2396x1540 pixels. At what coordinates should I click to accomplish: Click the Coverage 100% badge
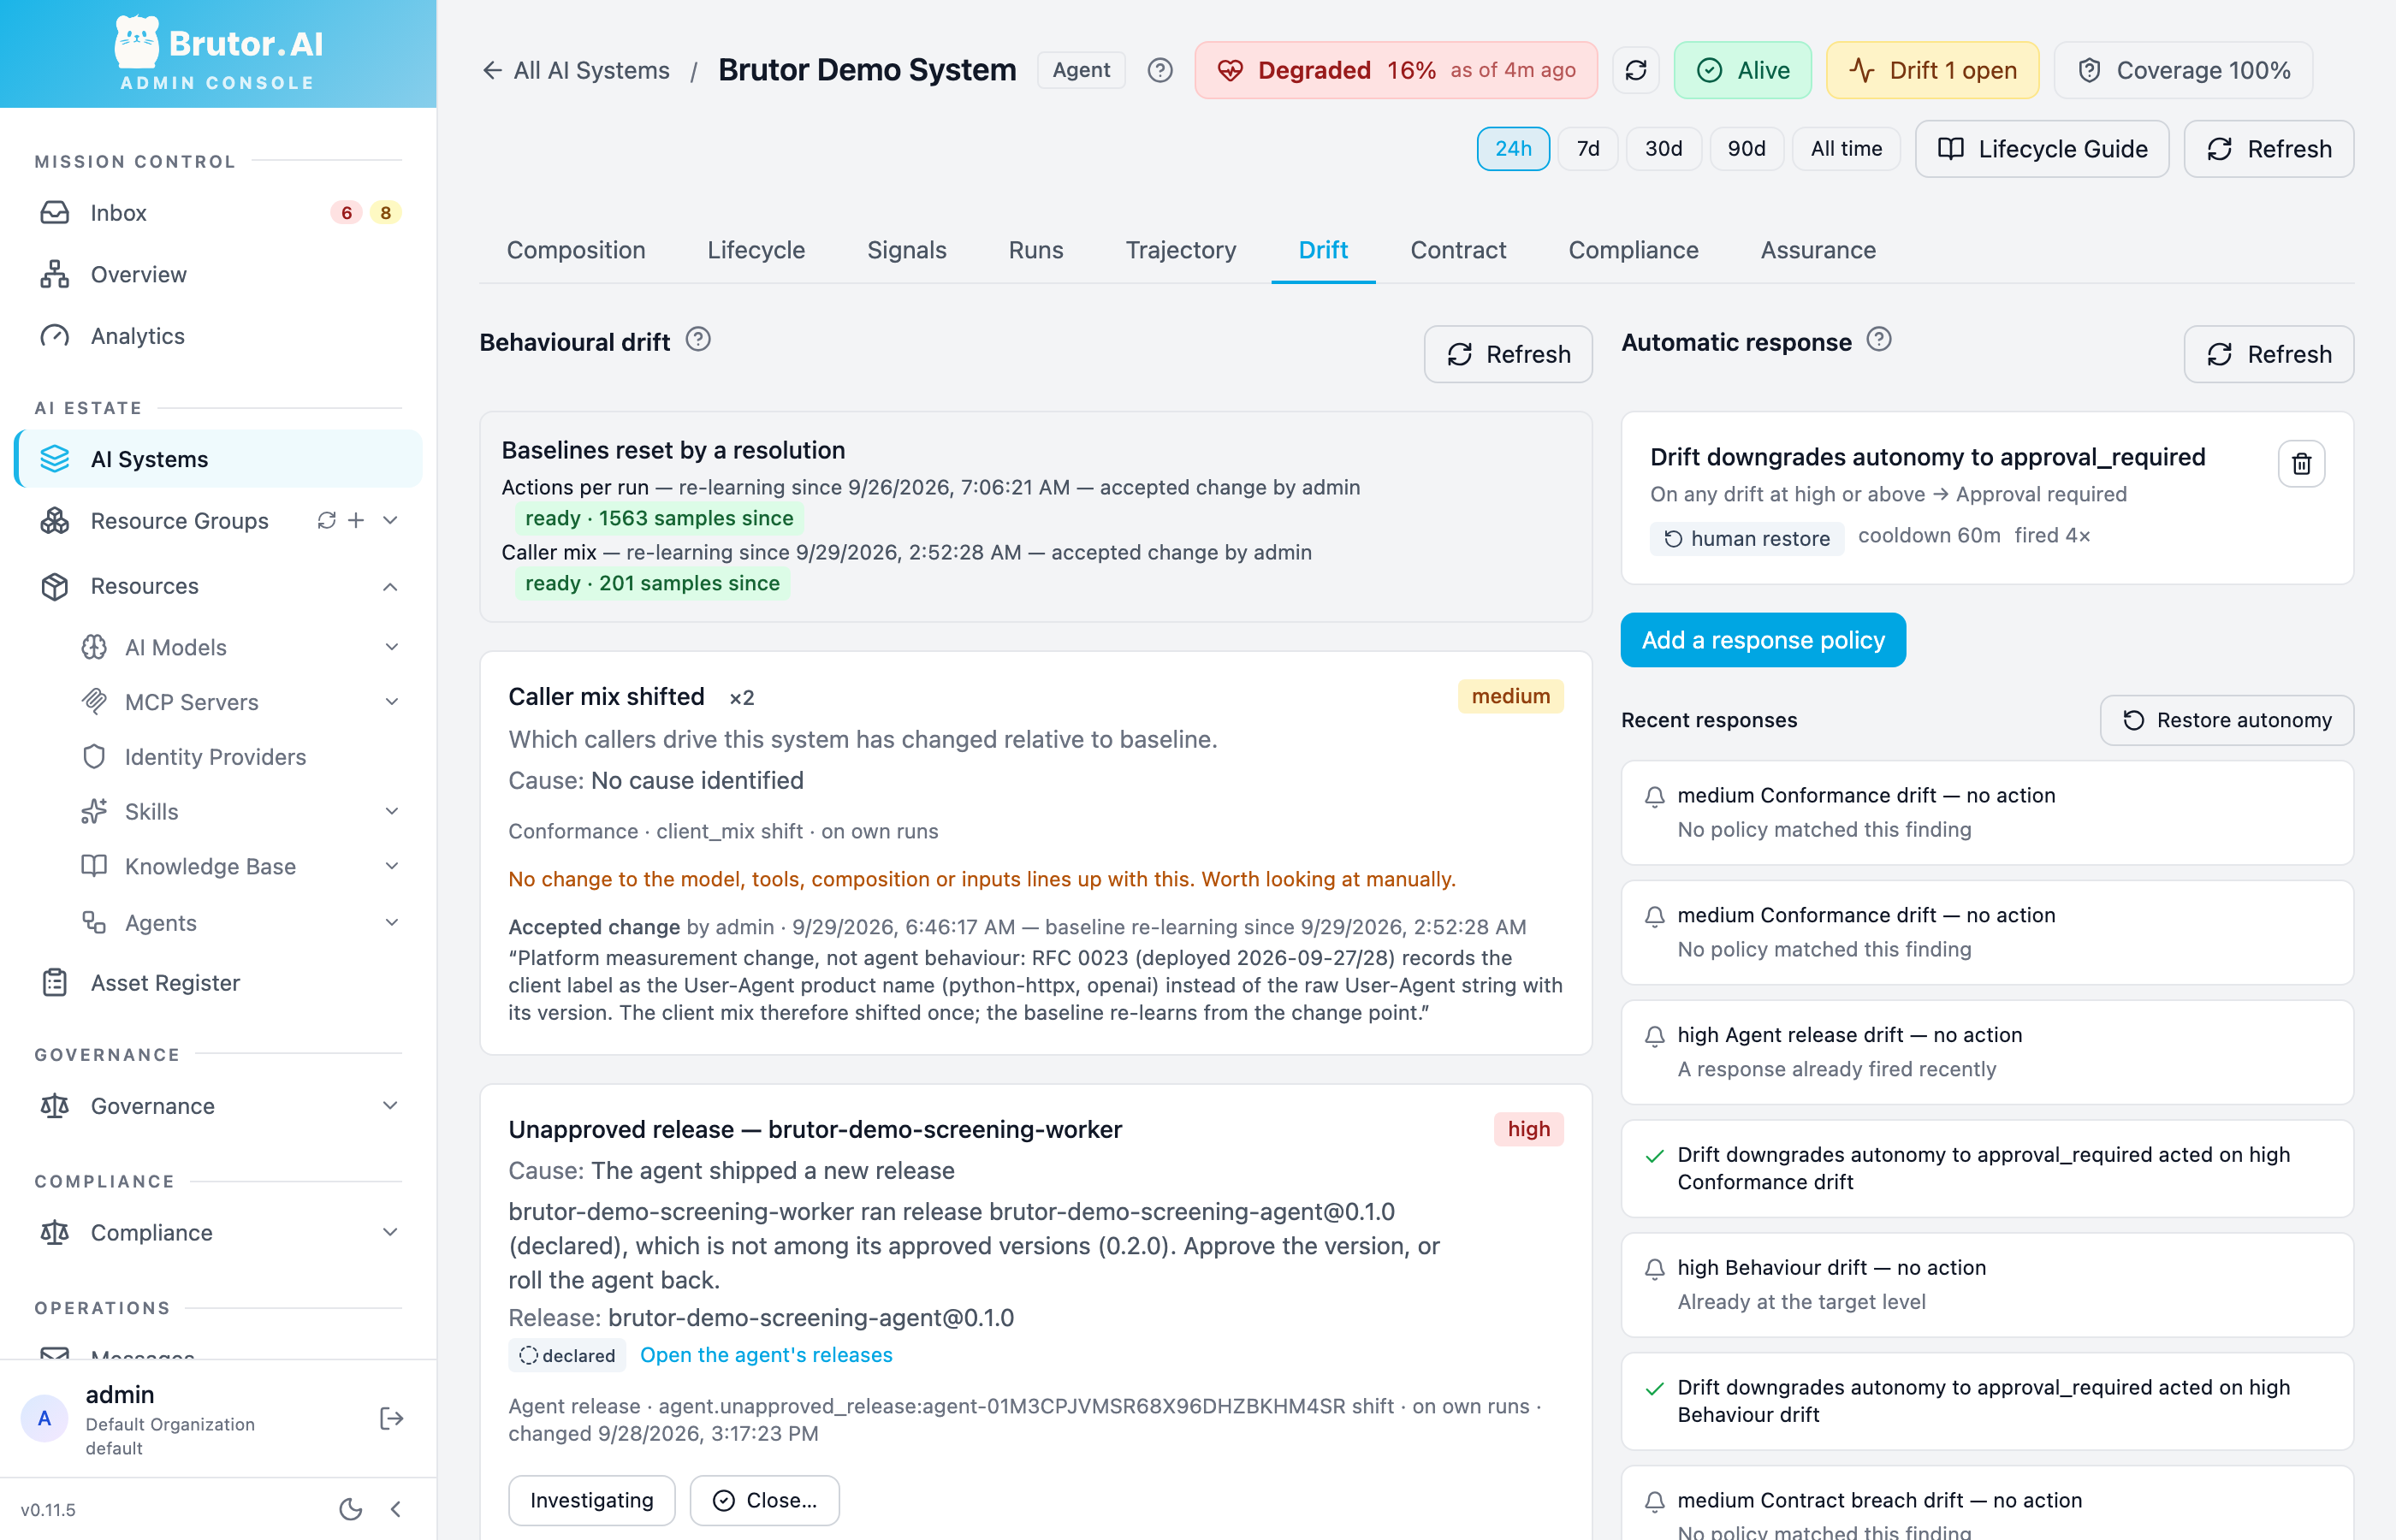pyautogui.click(x=2183, y=70)
